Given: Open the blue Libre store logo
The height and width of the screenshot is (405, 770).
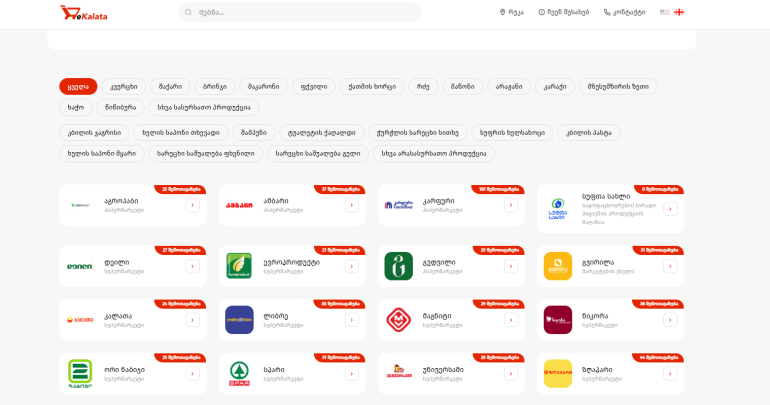Looking at the screenshot, I should [x=239, y=320].
